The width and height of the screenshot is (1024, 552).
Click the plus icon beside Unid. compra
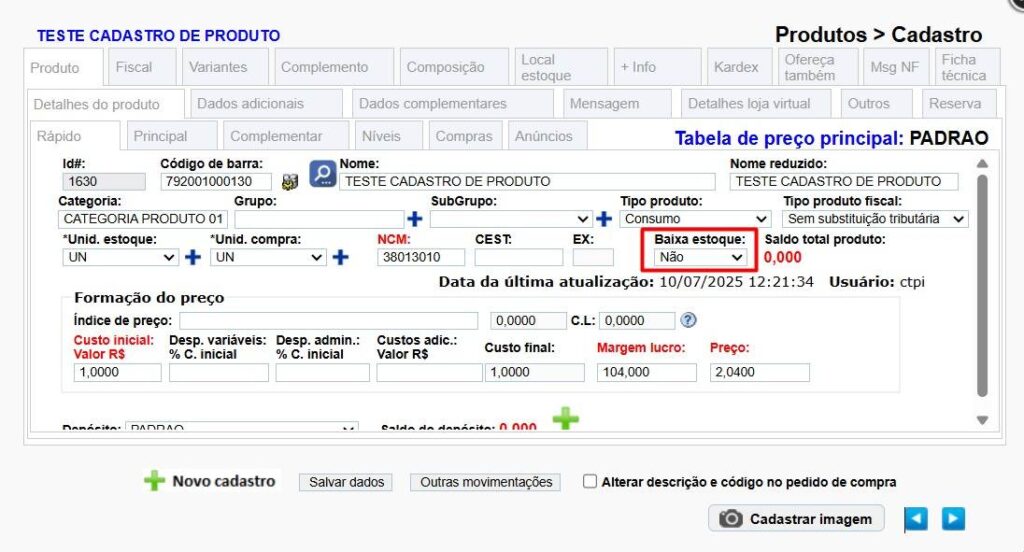coord(340,257)
